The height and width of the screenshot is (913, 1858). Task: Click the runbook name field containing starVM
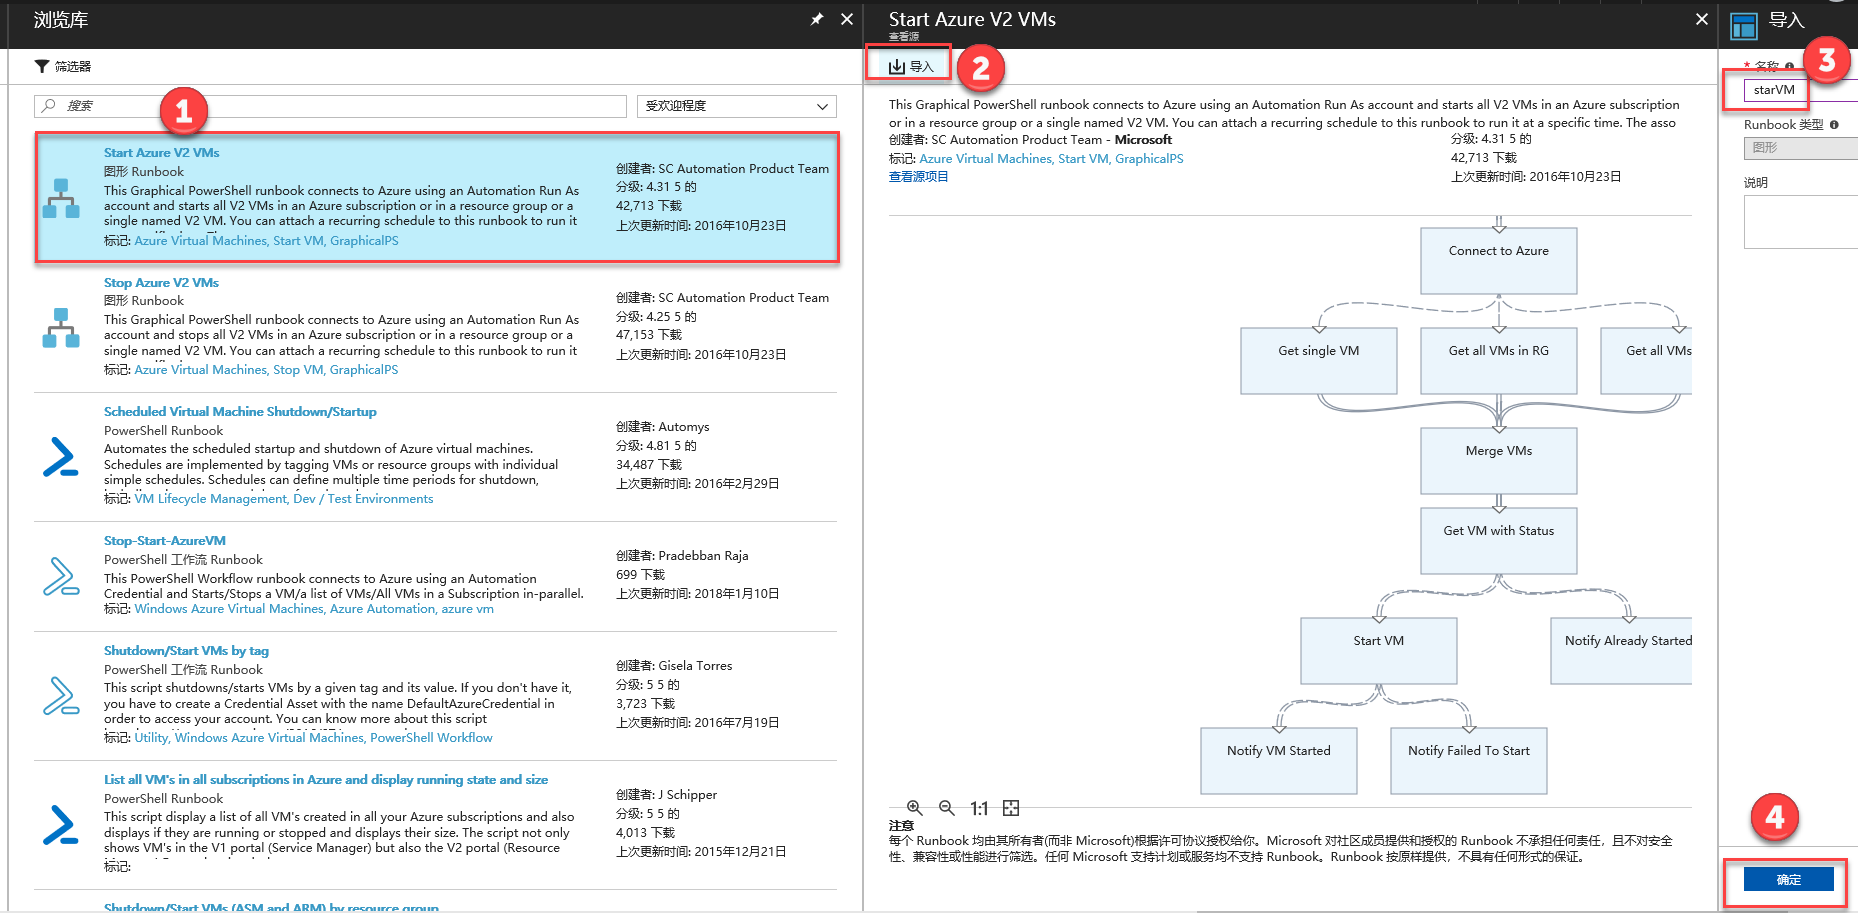1800,90
